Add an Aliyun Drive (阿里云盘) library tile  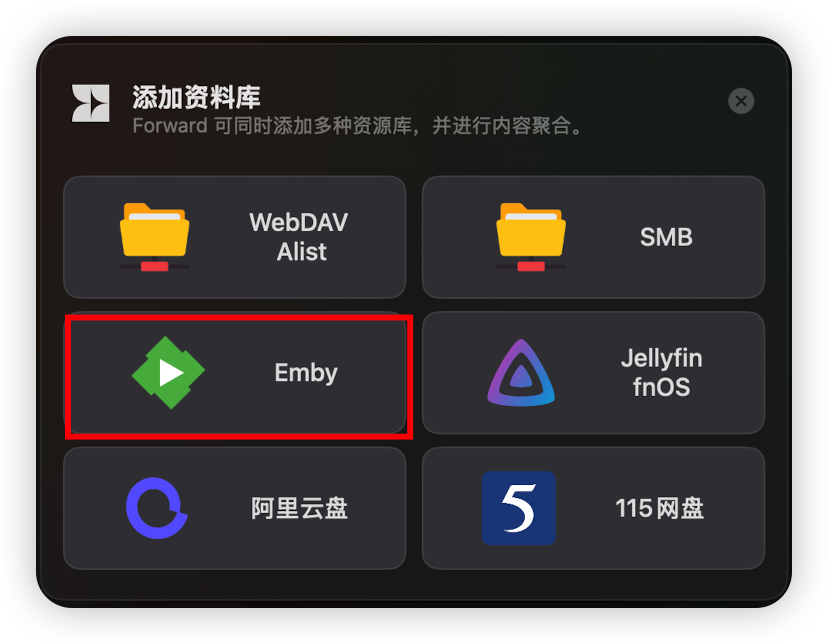pyautogui.click(x=235, y=508)
